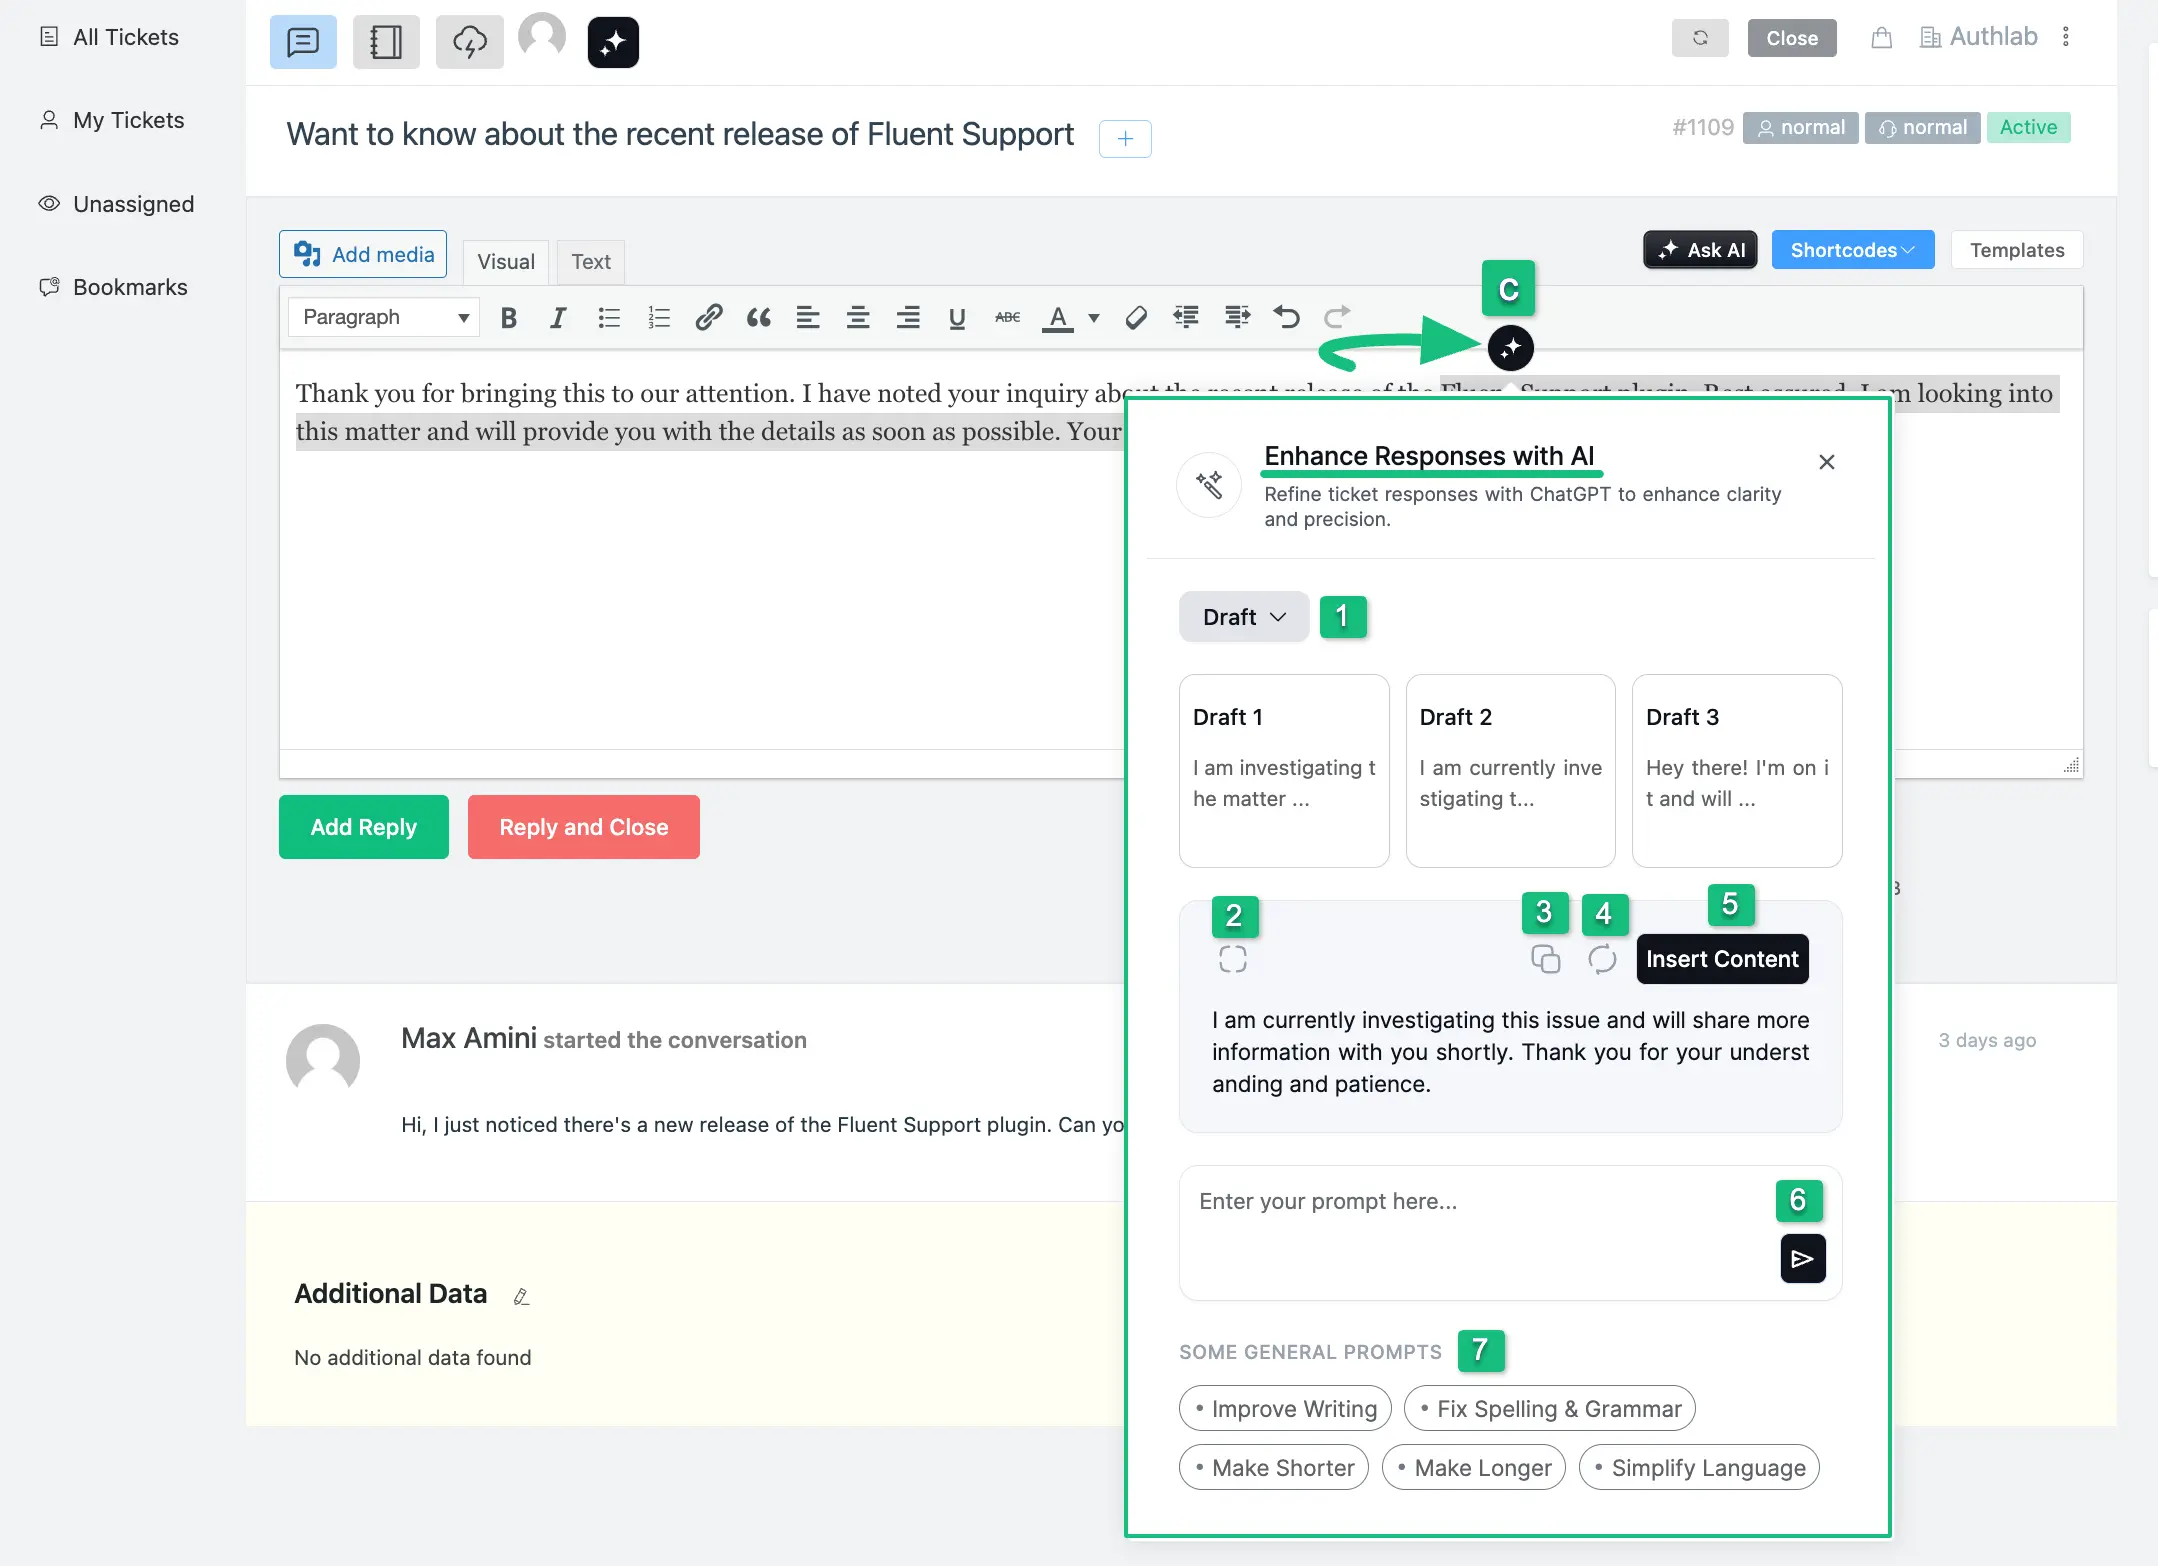Click the cloud sync activity icon
Image resolution: width=2158 pixels, height=1566 pixels.
(469, 42)
